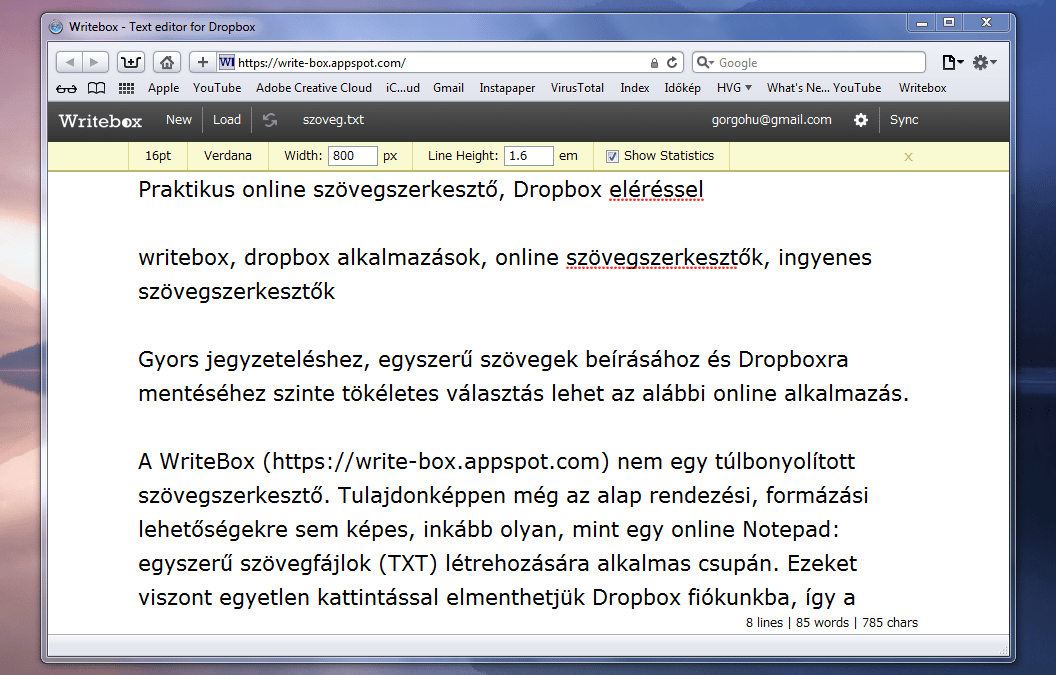The image size is (1056, 675).
Task: Click the Writebox logo
Action: pos(100,121)
